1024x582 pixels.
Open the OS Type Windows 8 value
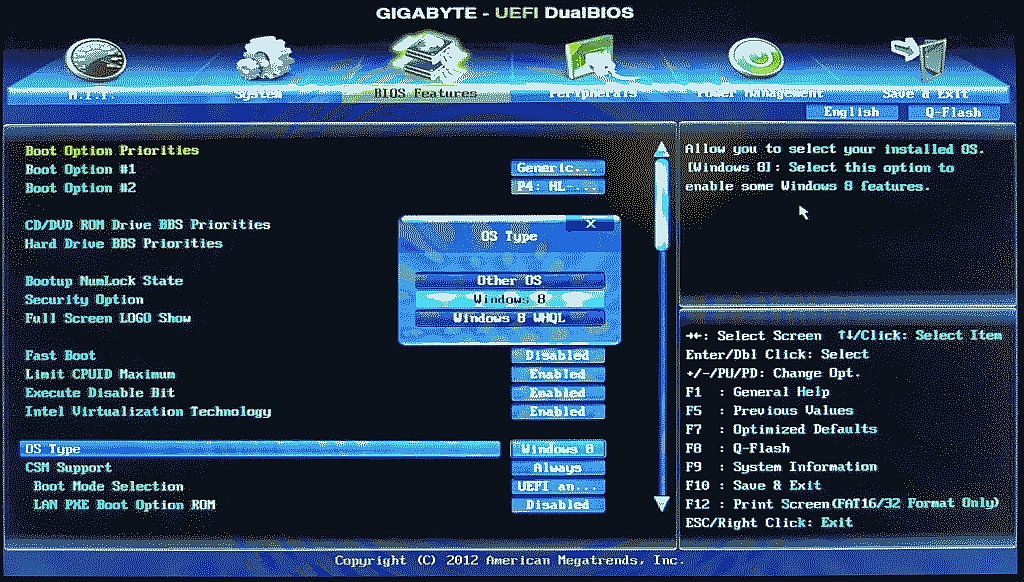coord(557,449)
